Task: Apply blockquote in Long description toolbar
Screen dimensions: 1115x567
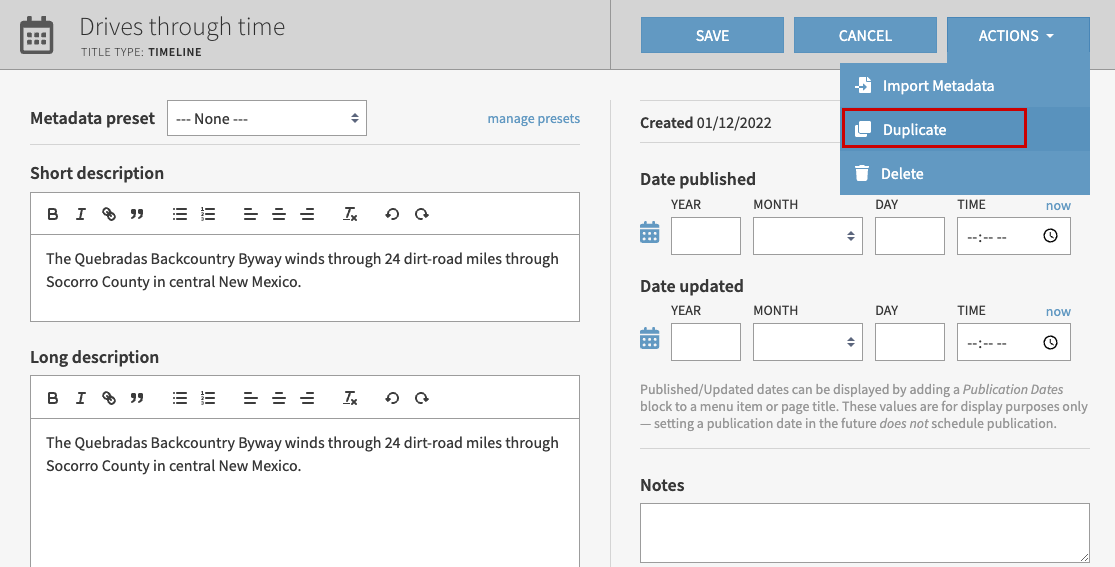Action: (137, 398)
